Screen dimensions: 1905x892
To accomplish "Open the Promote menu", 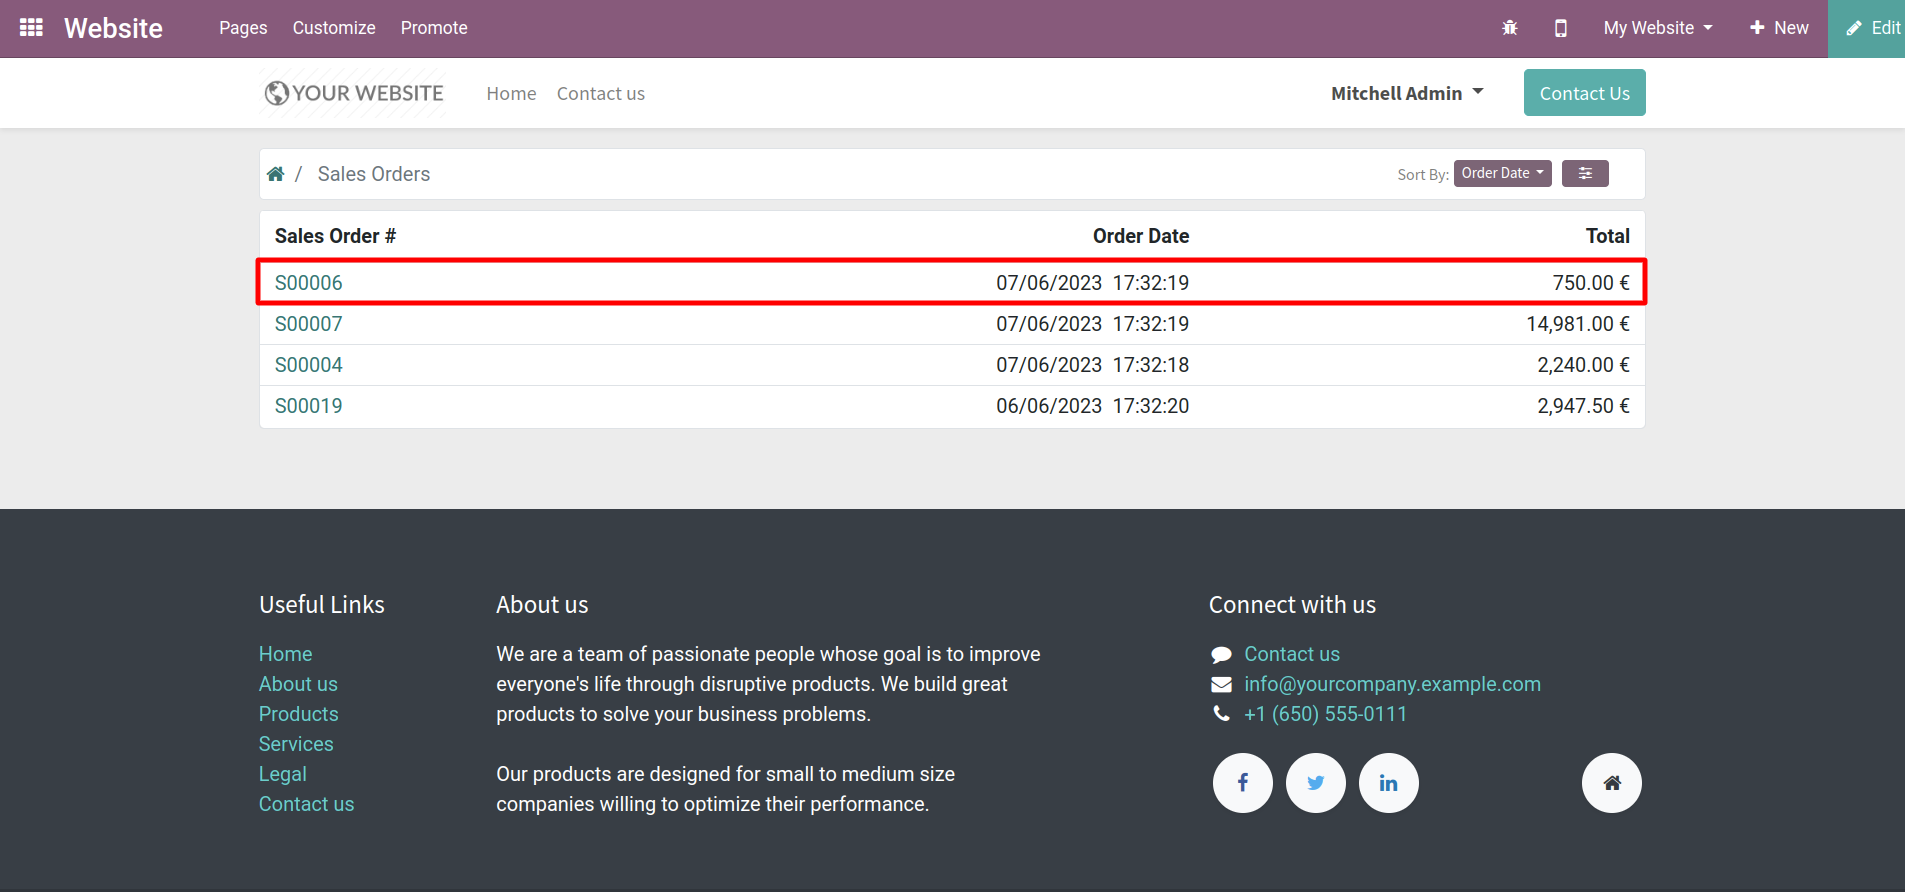I will [434, 28].
